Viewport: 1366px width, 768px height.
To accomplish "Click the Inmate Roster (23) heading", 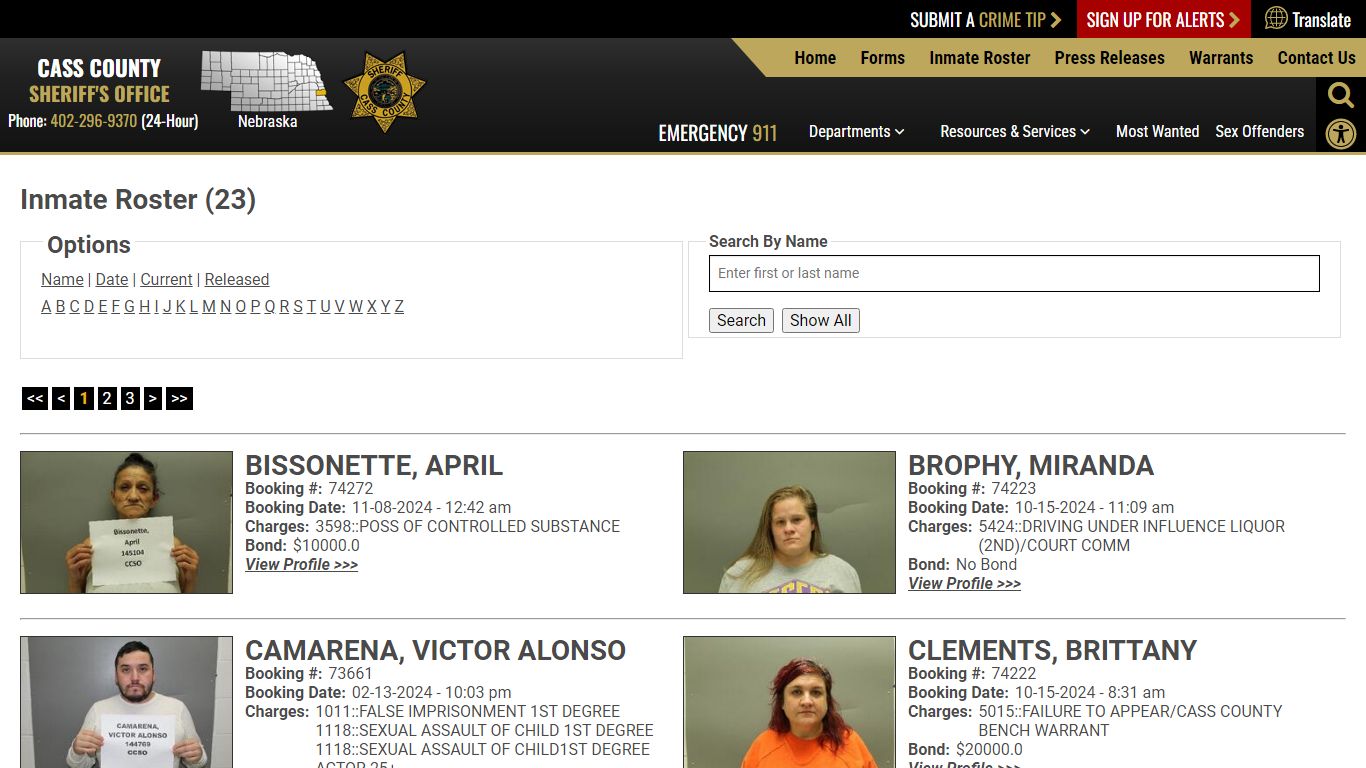I will click(138, 200).
